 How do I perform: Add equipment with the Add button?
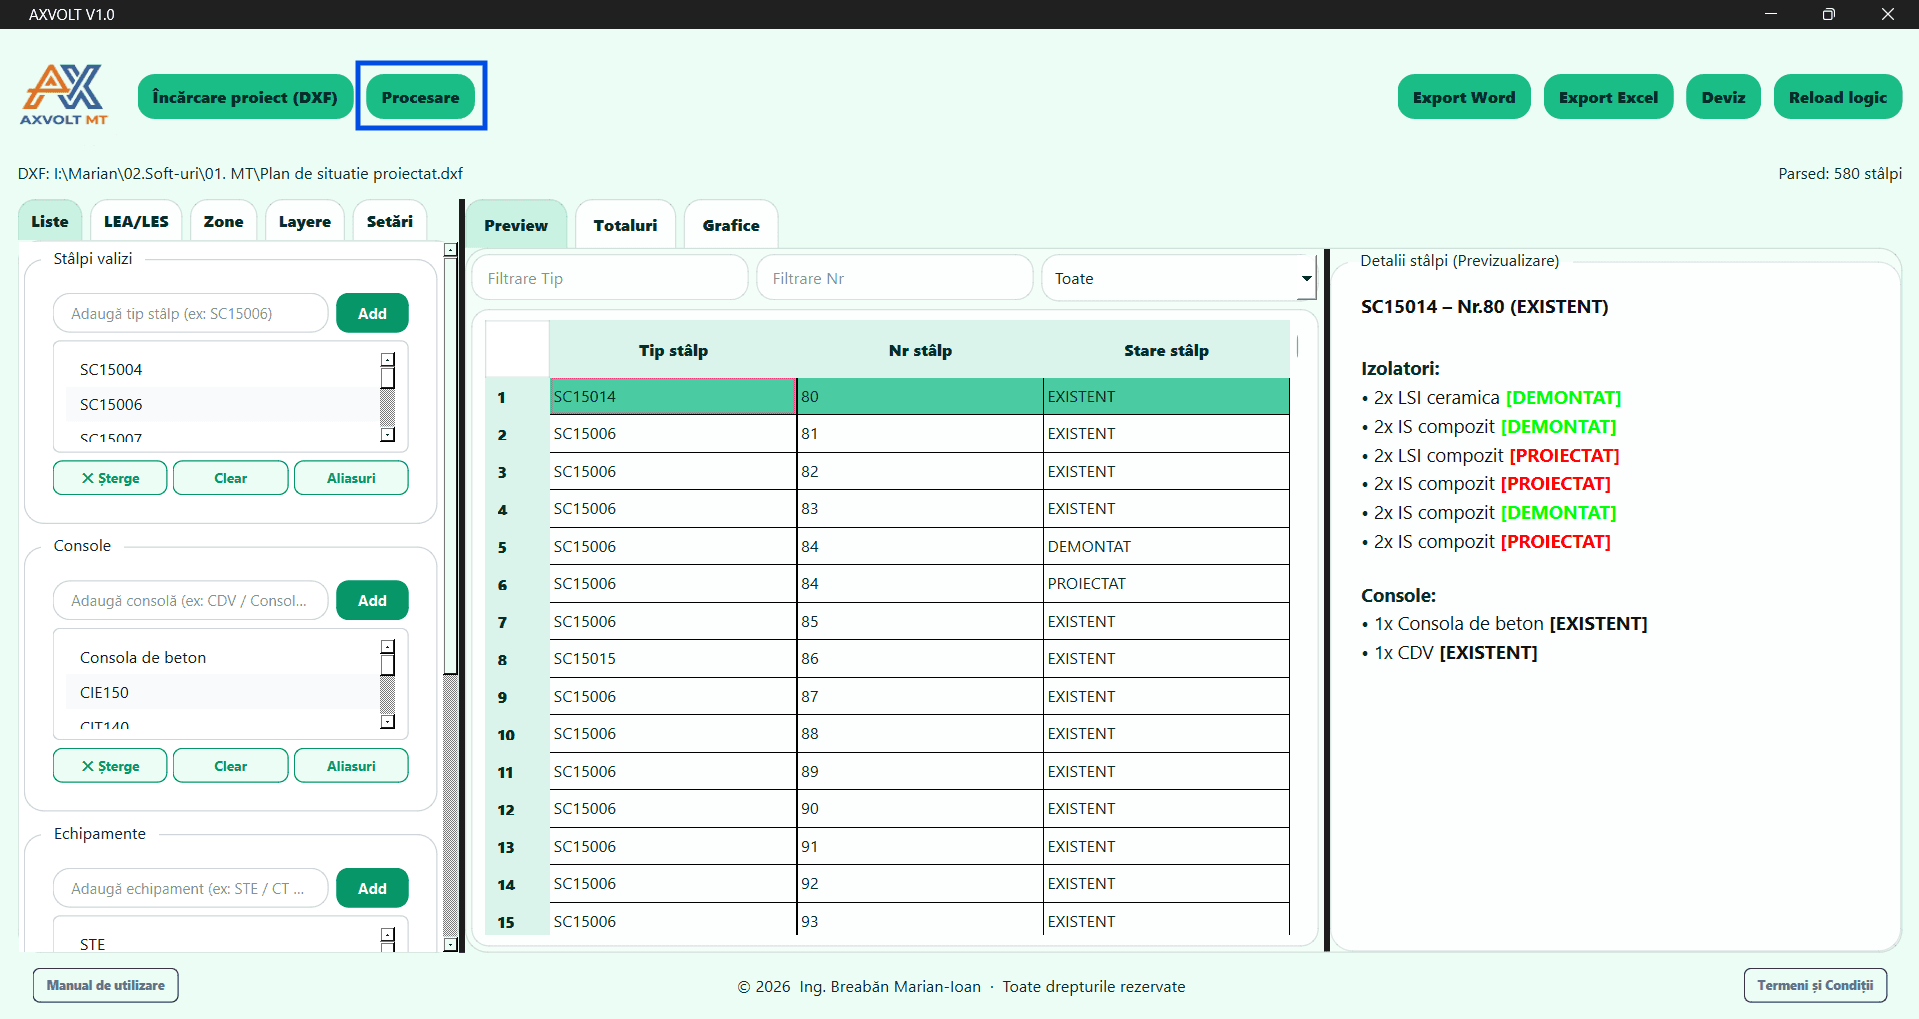pos(372,888)
